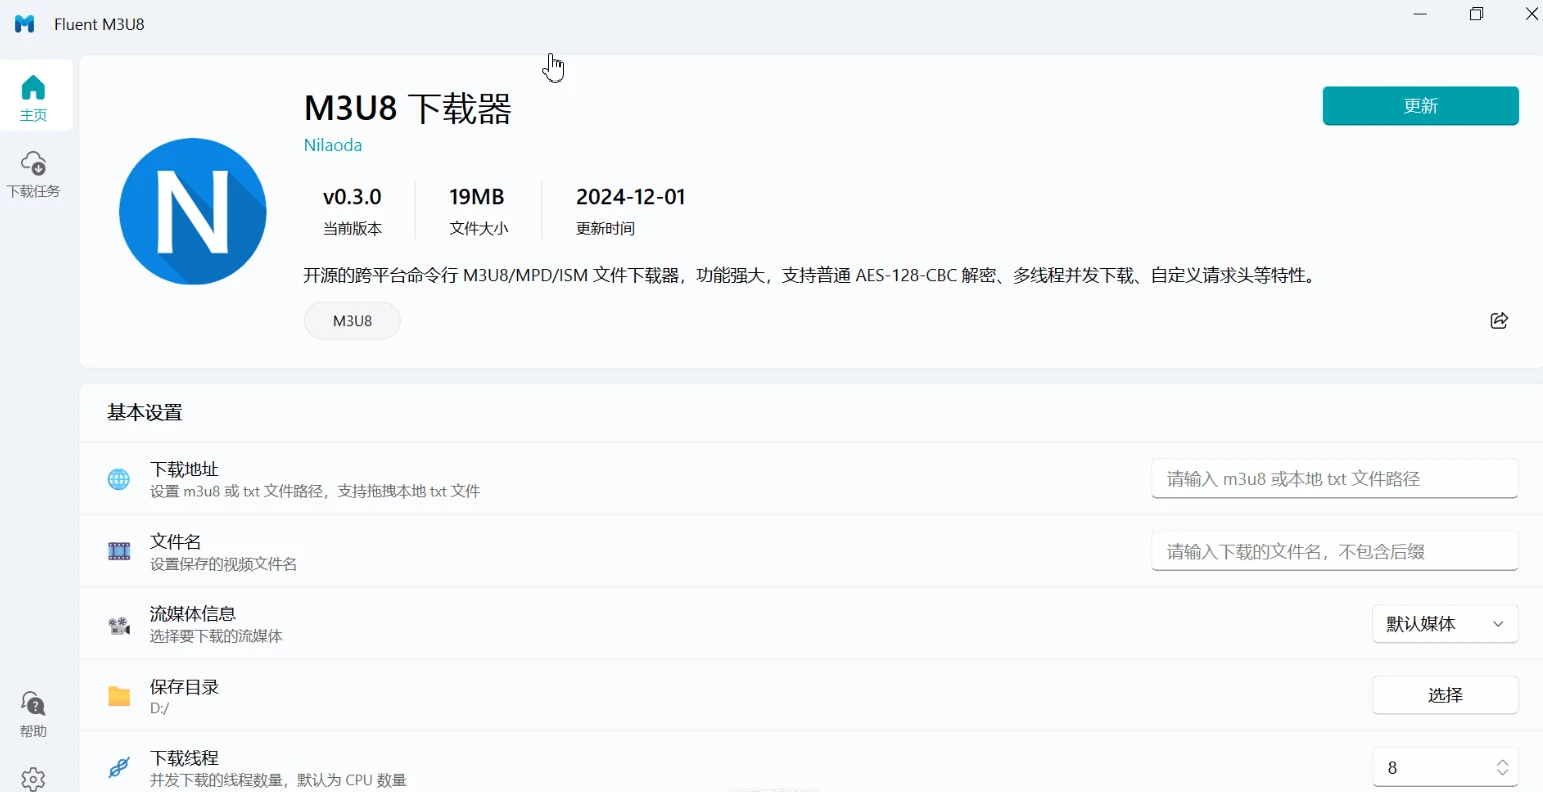1543x792 pixels.
Task: Click the yellow folder icon beside 保存目录
Action: coord(119,696)
